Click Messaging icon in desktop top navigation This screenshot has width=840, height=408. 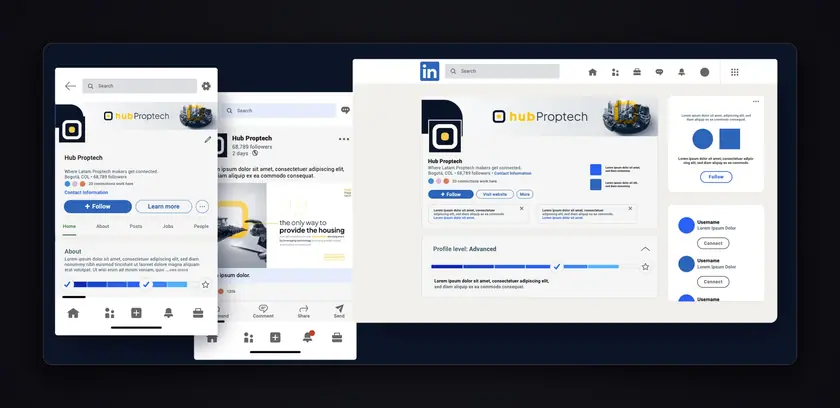(x=659, y=72)
